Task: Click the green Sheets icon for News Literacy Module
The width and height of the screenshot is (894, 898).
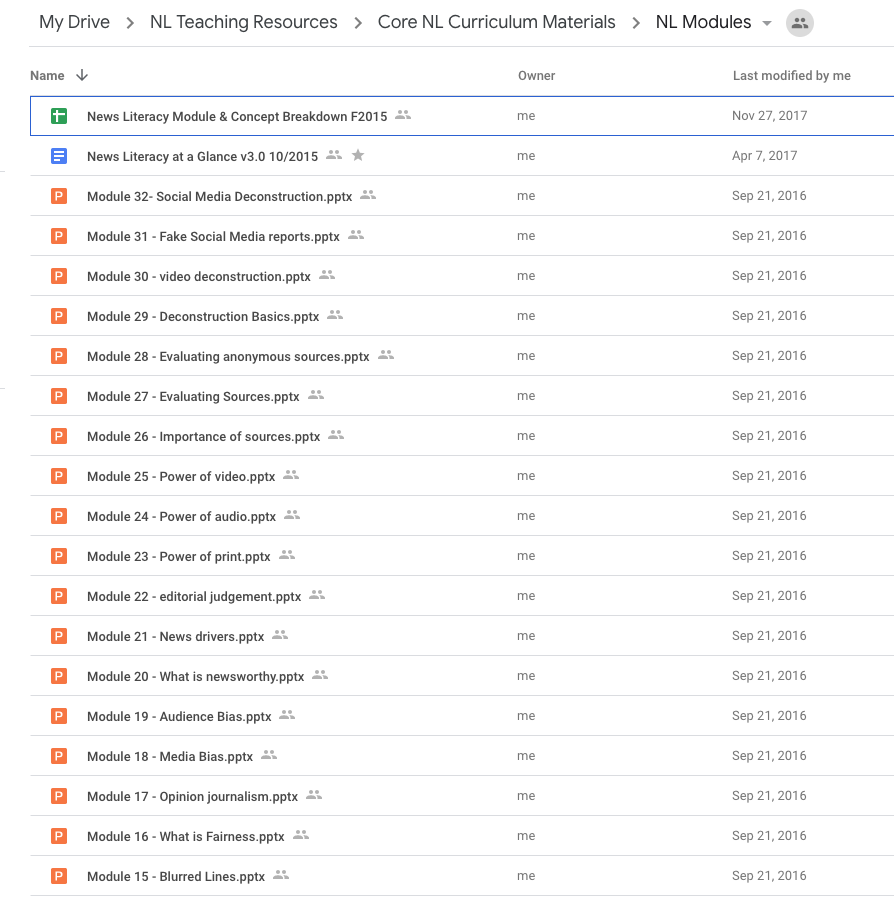Action: 59,116
